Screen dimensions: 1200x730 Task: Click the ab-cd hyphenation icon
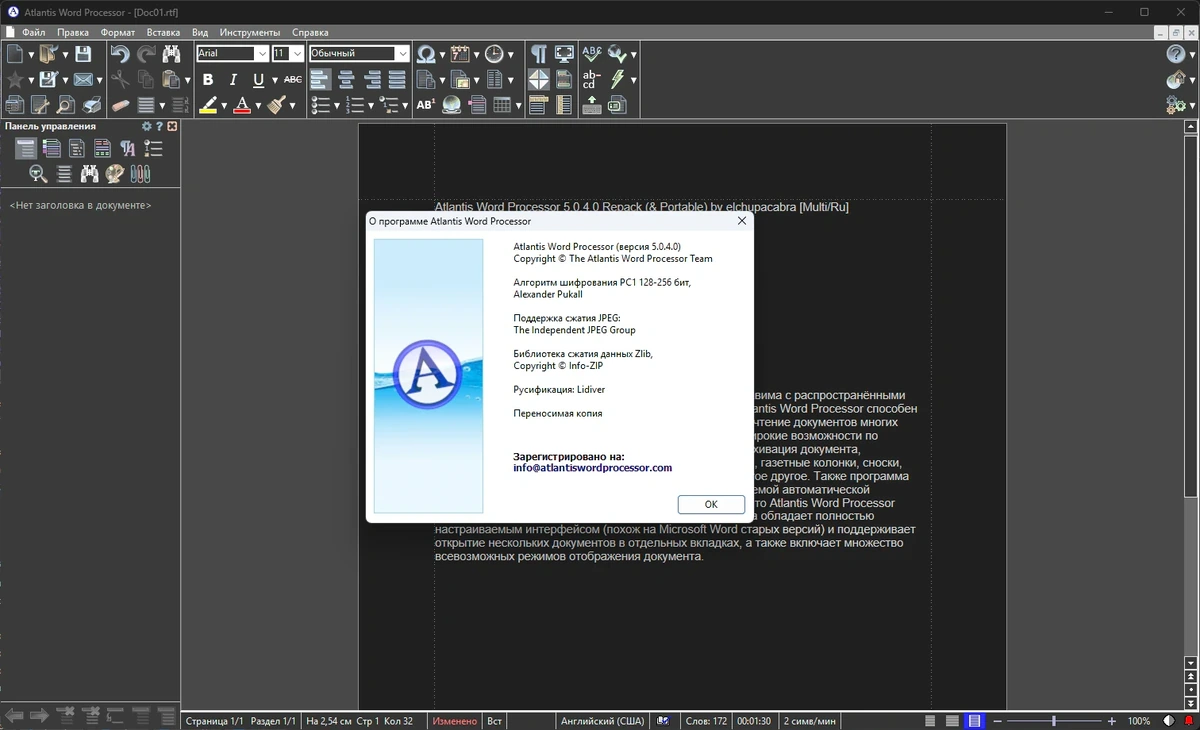(592, 79)
